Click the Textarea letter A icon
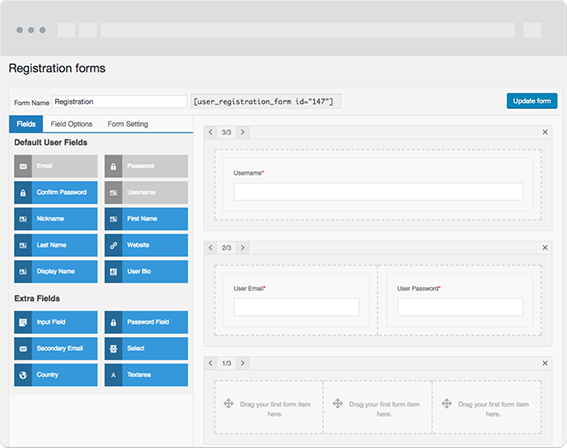Image resolution: width=567 pixels, height=448 pixels. [114, 375]
